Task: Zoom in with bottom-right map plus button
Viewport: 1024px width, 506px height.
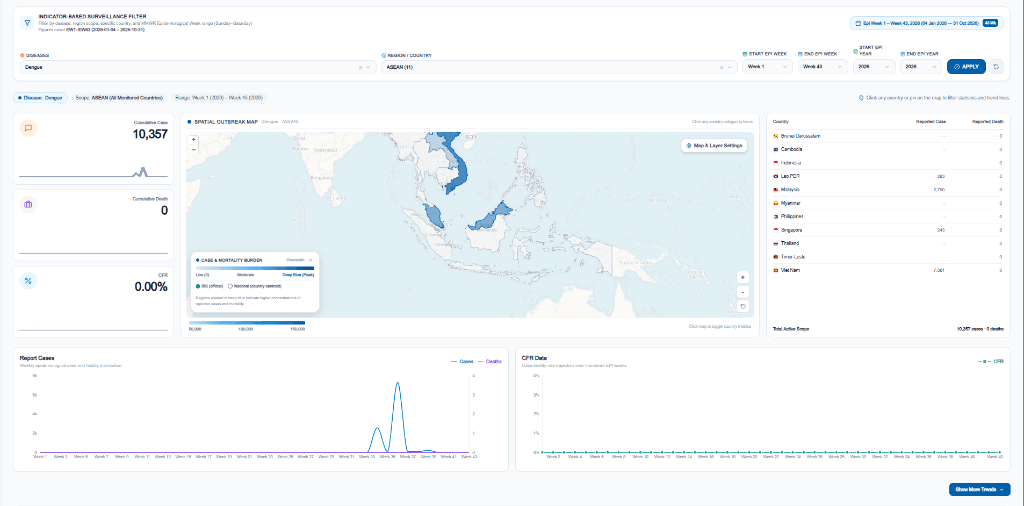Action: (743, 277)
